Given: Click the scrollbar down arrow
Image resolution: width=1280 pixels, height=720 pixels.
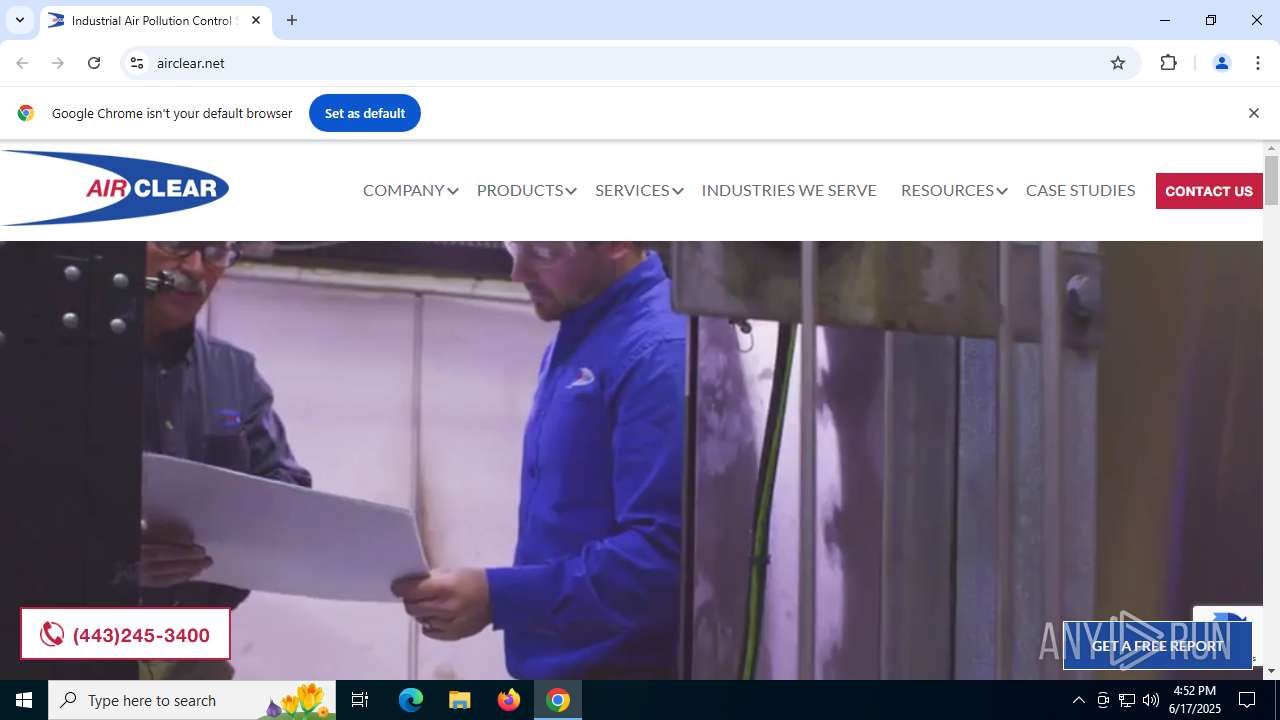Looking at the screenshot, I should [1271, 671].
